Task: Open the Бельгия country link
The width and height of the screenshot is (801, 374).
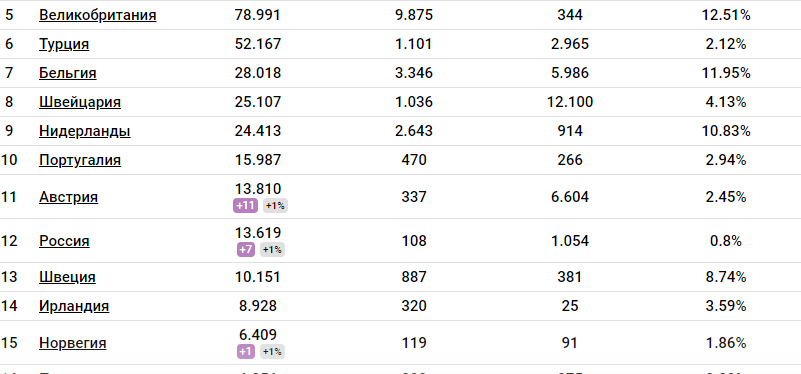Action: tap(67, 73)
